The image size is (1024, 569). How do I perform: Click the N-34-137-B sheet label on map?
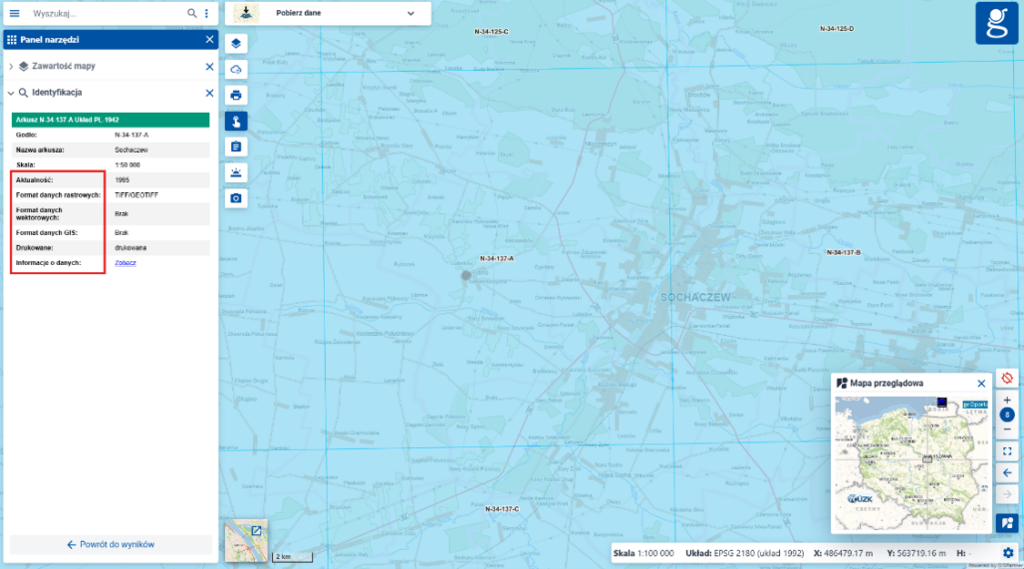pyautogui.click(x=843, y=252)
